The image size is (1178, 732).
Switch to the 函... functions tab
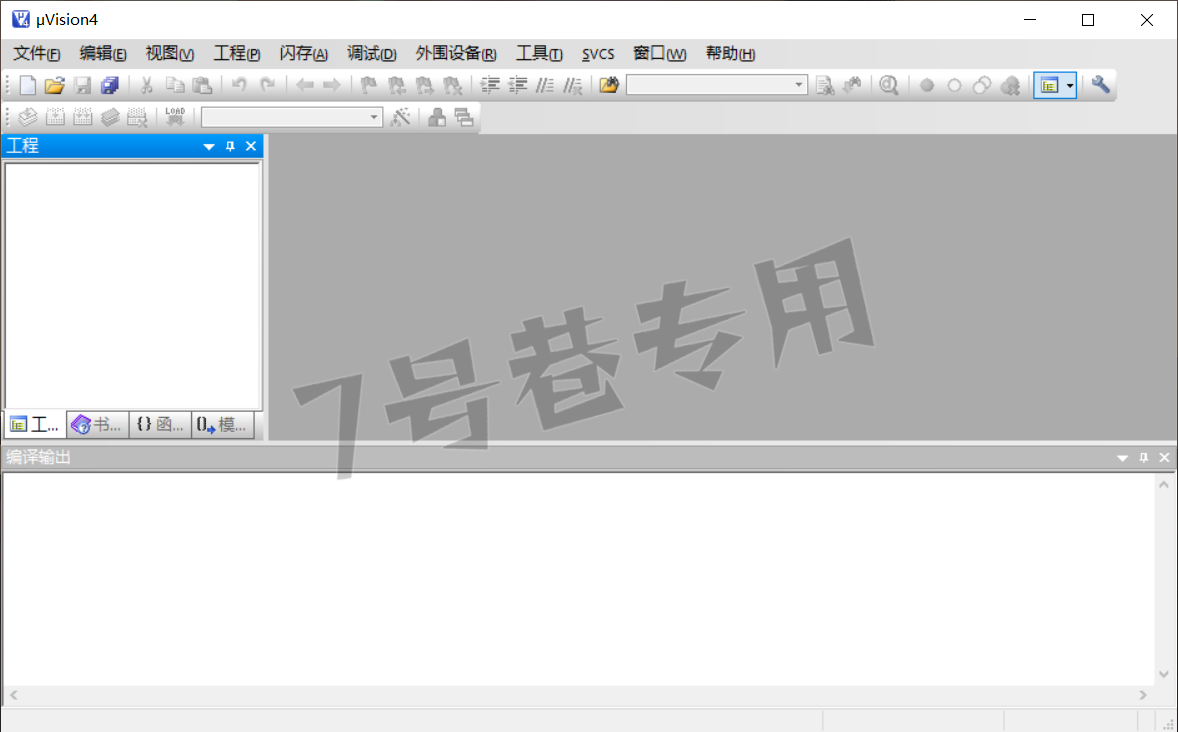coord(160,425)
